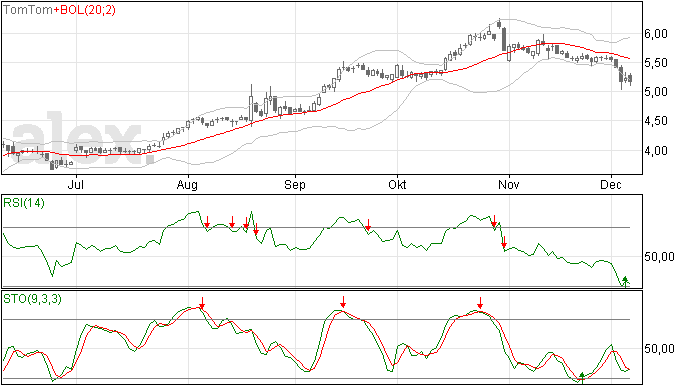690x387 pixels.
Task: Click the green buy arrow in STO panel
Action: (x=582, y=377)
